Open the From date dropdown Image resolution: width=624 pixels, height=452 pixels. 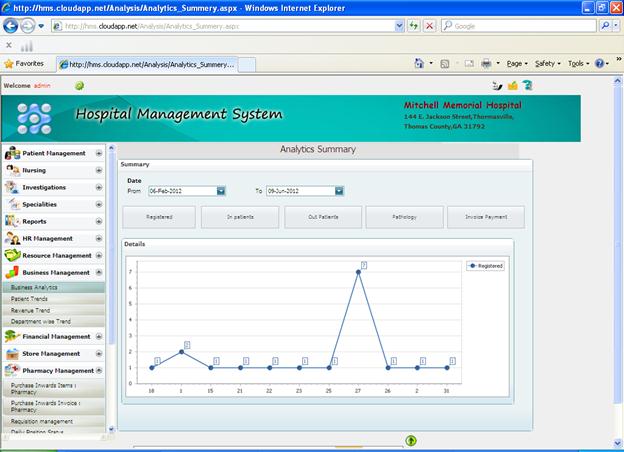tap(221, 190)
